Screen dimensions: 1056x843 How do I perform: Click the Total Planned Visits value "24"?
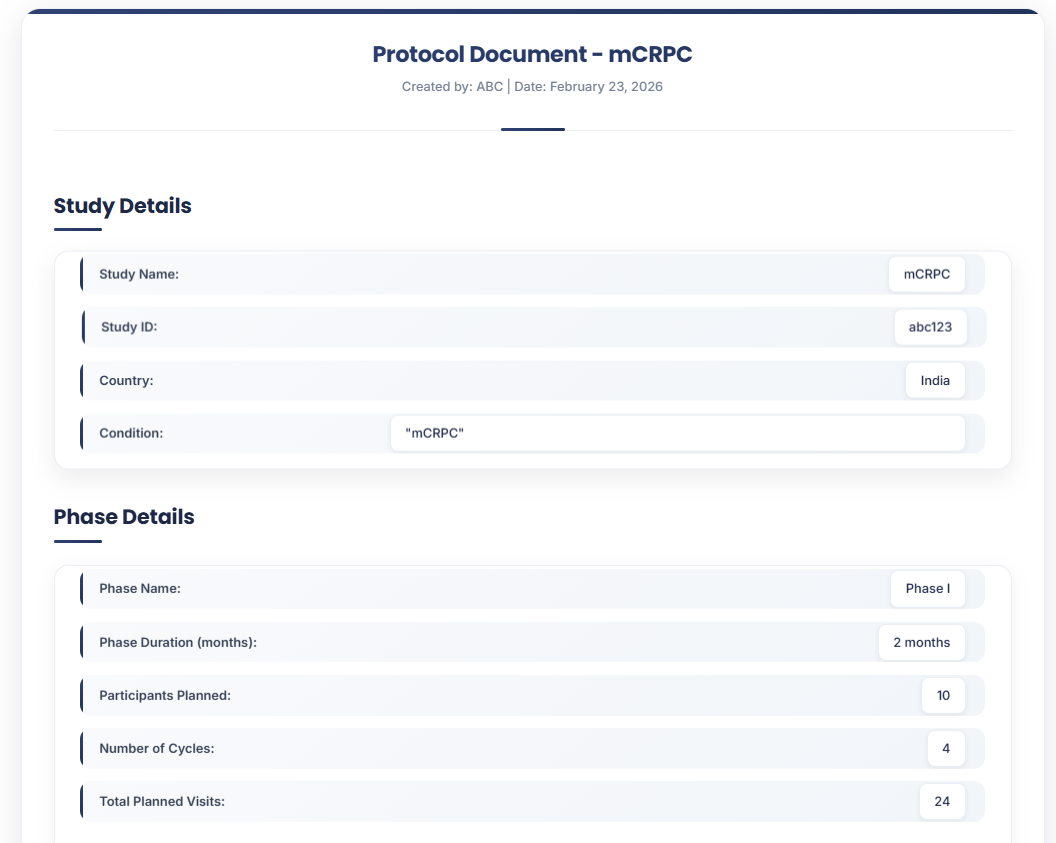click(941, 801)
